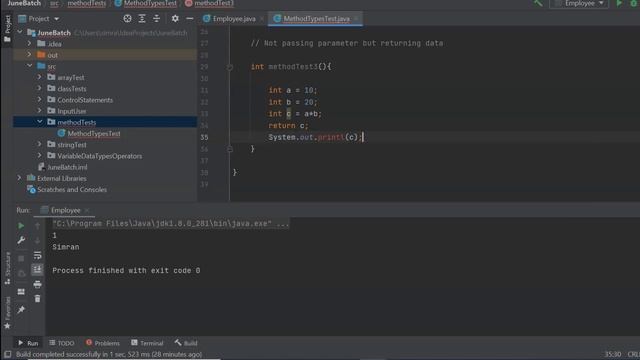Open the Run tool window button

point(28,343)
